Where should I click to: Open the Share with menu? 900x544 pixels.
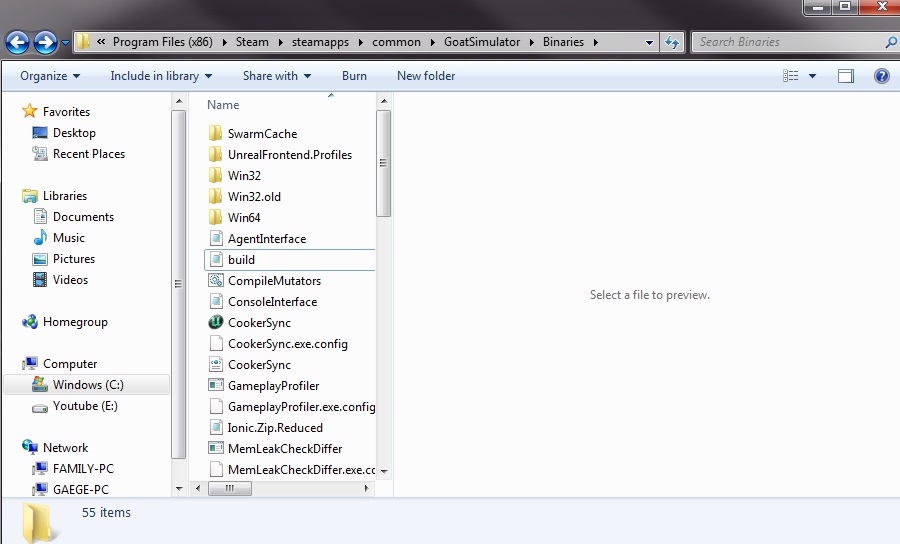(277, 76)
